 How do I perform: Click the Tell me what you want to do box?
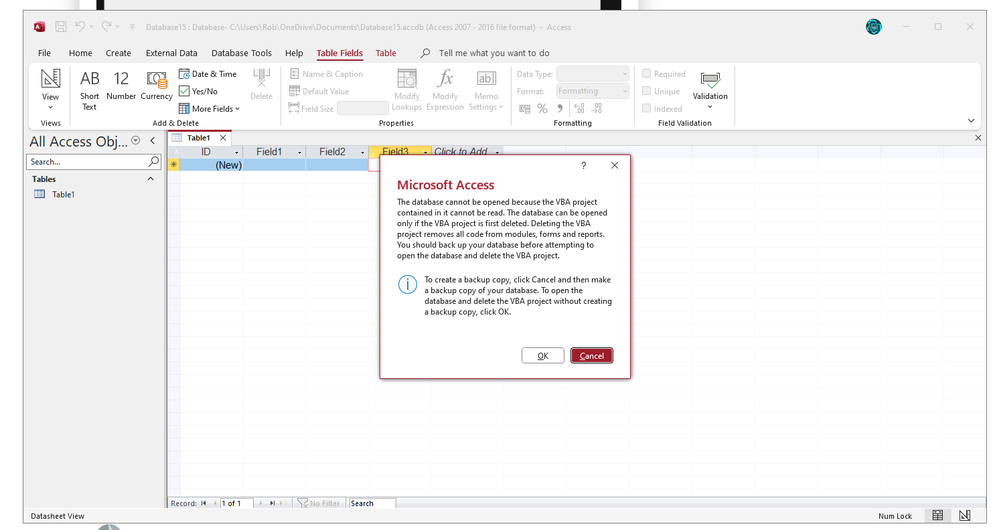pyautogui.click(x=494, y=53)
